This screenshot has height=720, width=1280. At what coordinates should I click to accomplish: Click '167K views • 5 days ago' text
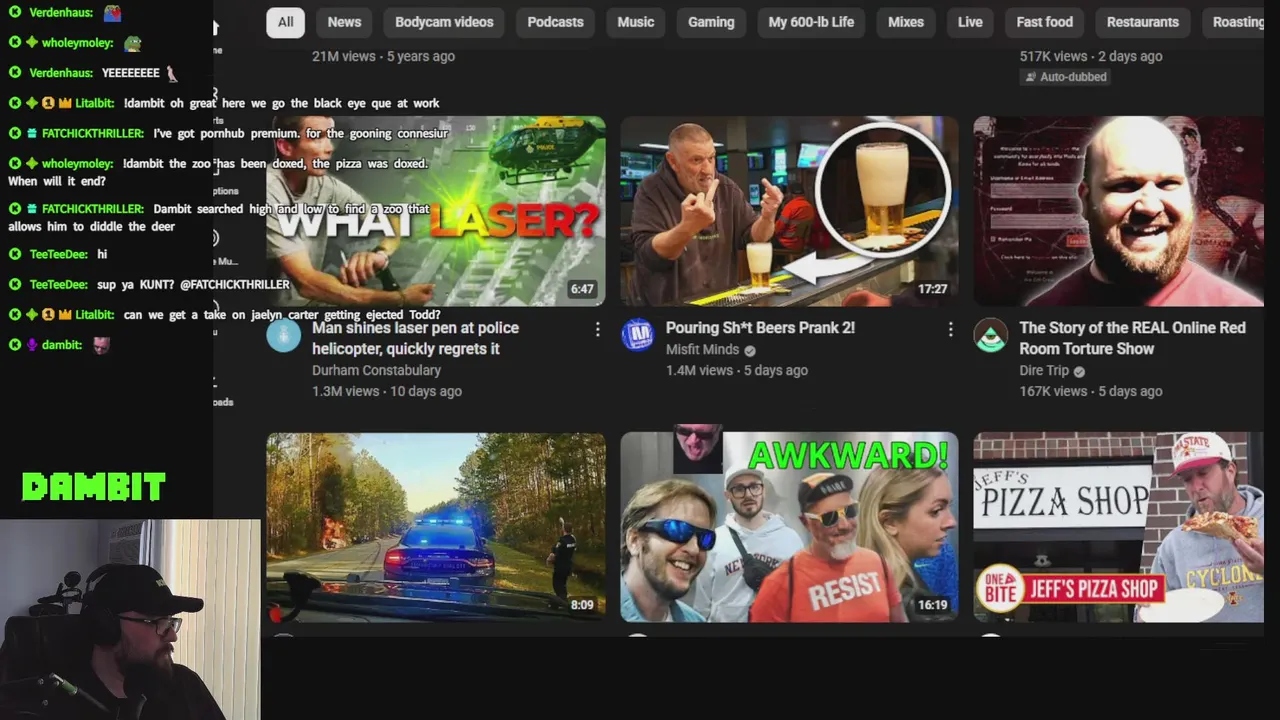[1091, 391]
